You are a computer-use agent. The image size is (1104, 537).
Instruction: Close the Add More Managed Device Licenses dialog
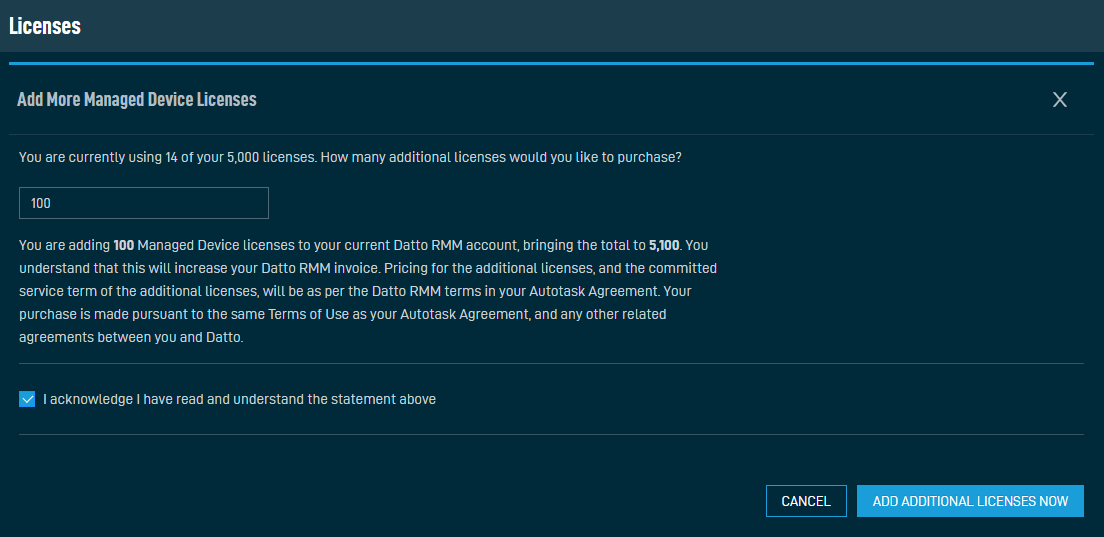point(1060,100)
